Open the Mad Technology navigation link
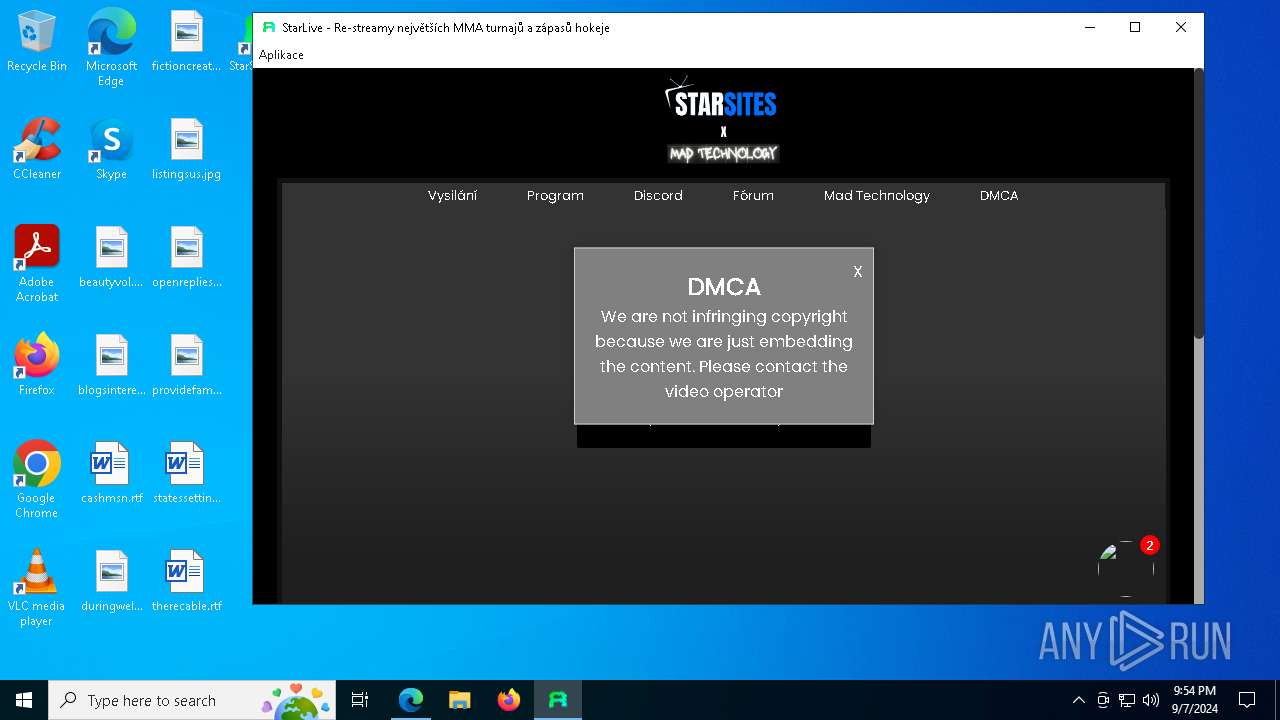 (x=877, y=196)
